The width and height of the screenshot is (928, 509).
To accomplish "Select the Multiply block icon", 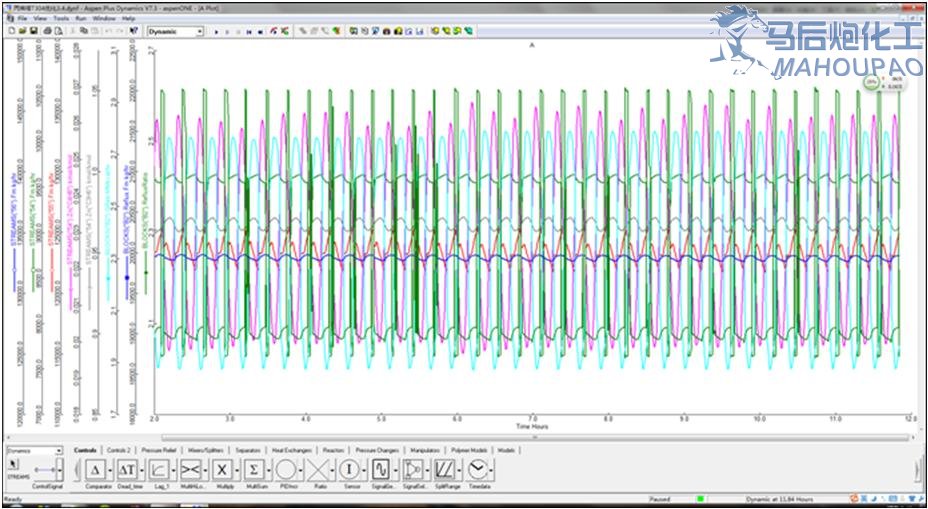I will tap(222, 469).
